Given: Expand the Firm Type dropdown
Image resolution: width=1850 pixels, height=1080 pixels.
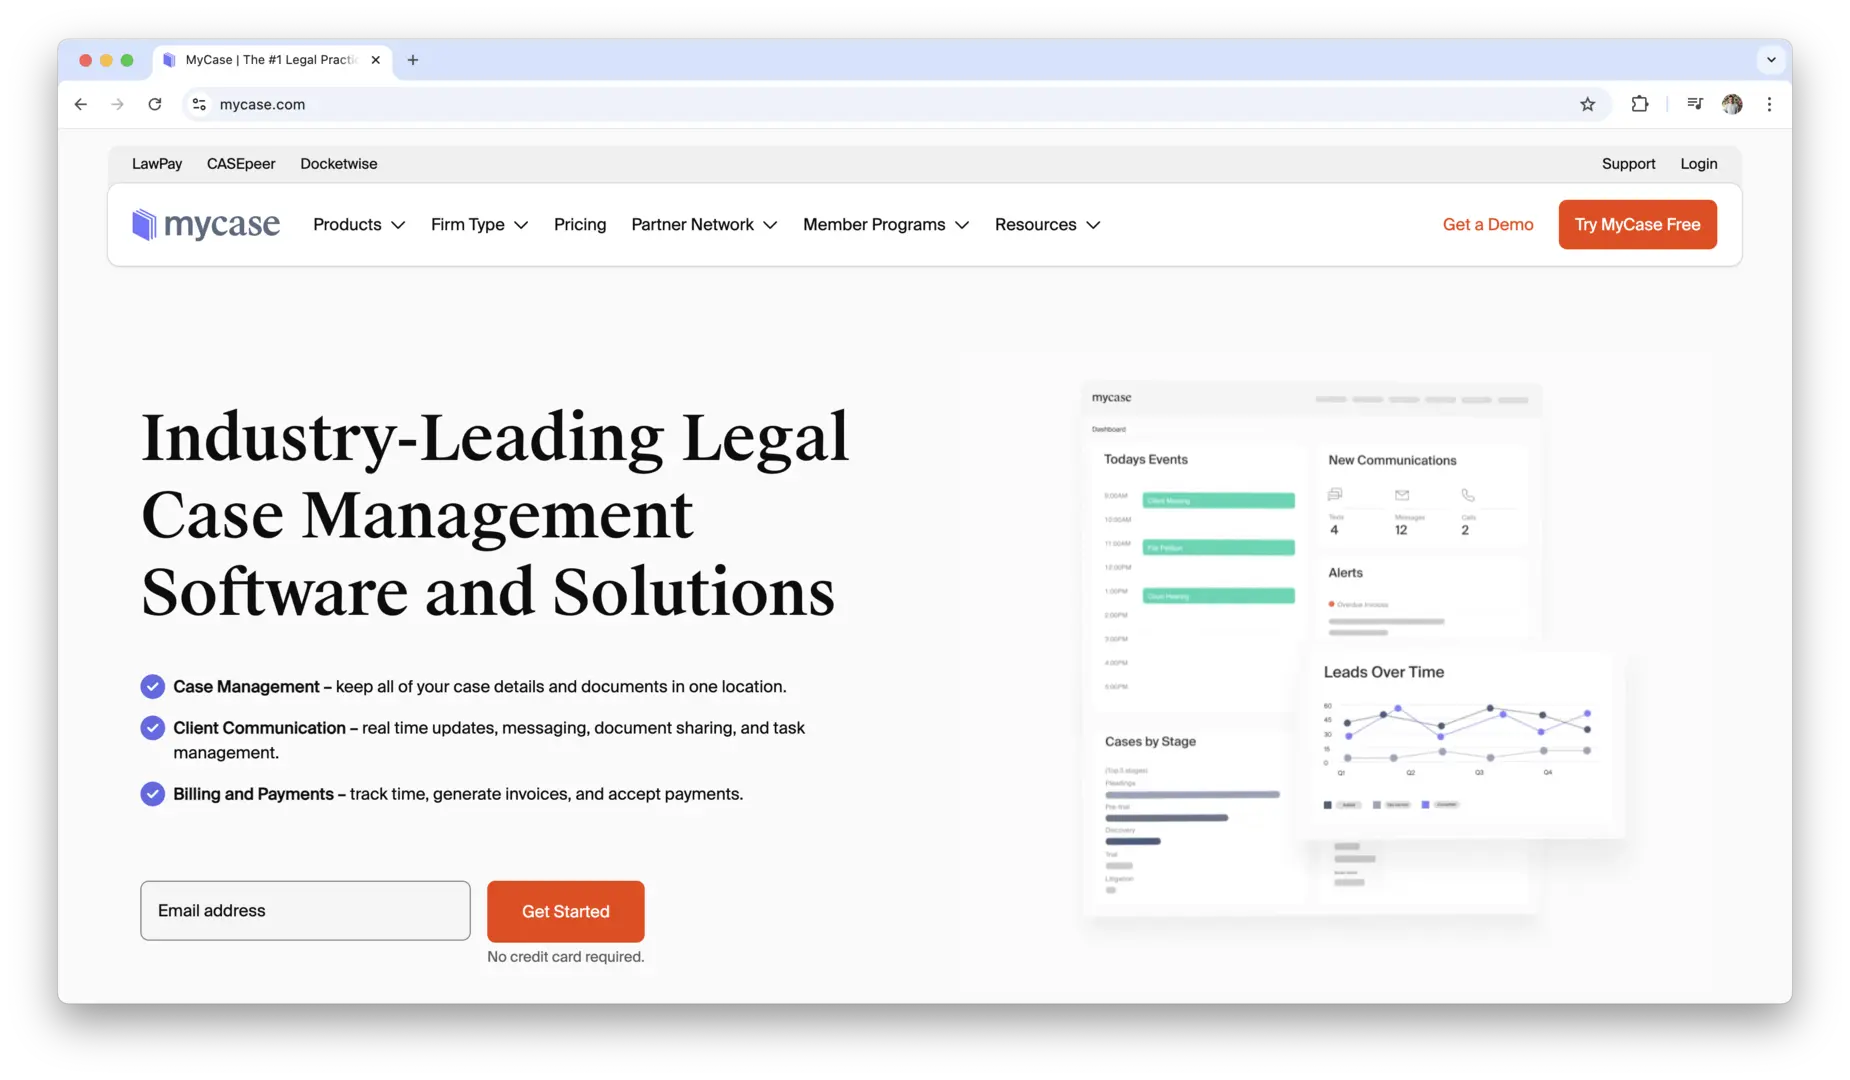Looking at the screenshot, I should pyautogui.click(x=479, y=225).
